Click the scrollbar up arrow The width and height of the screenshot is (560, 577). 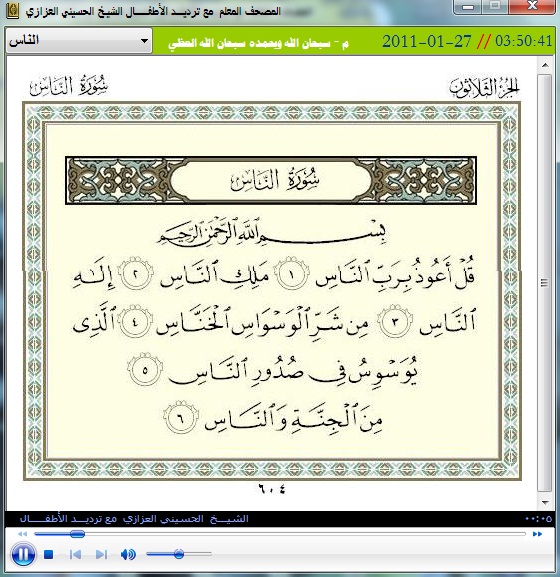pos(545,65)
